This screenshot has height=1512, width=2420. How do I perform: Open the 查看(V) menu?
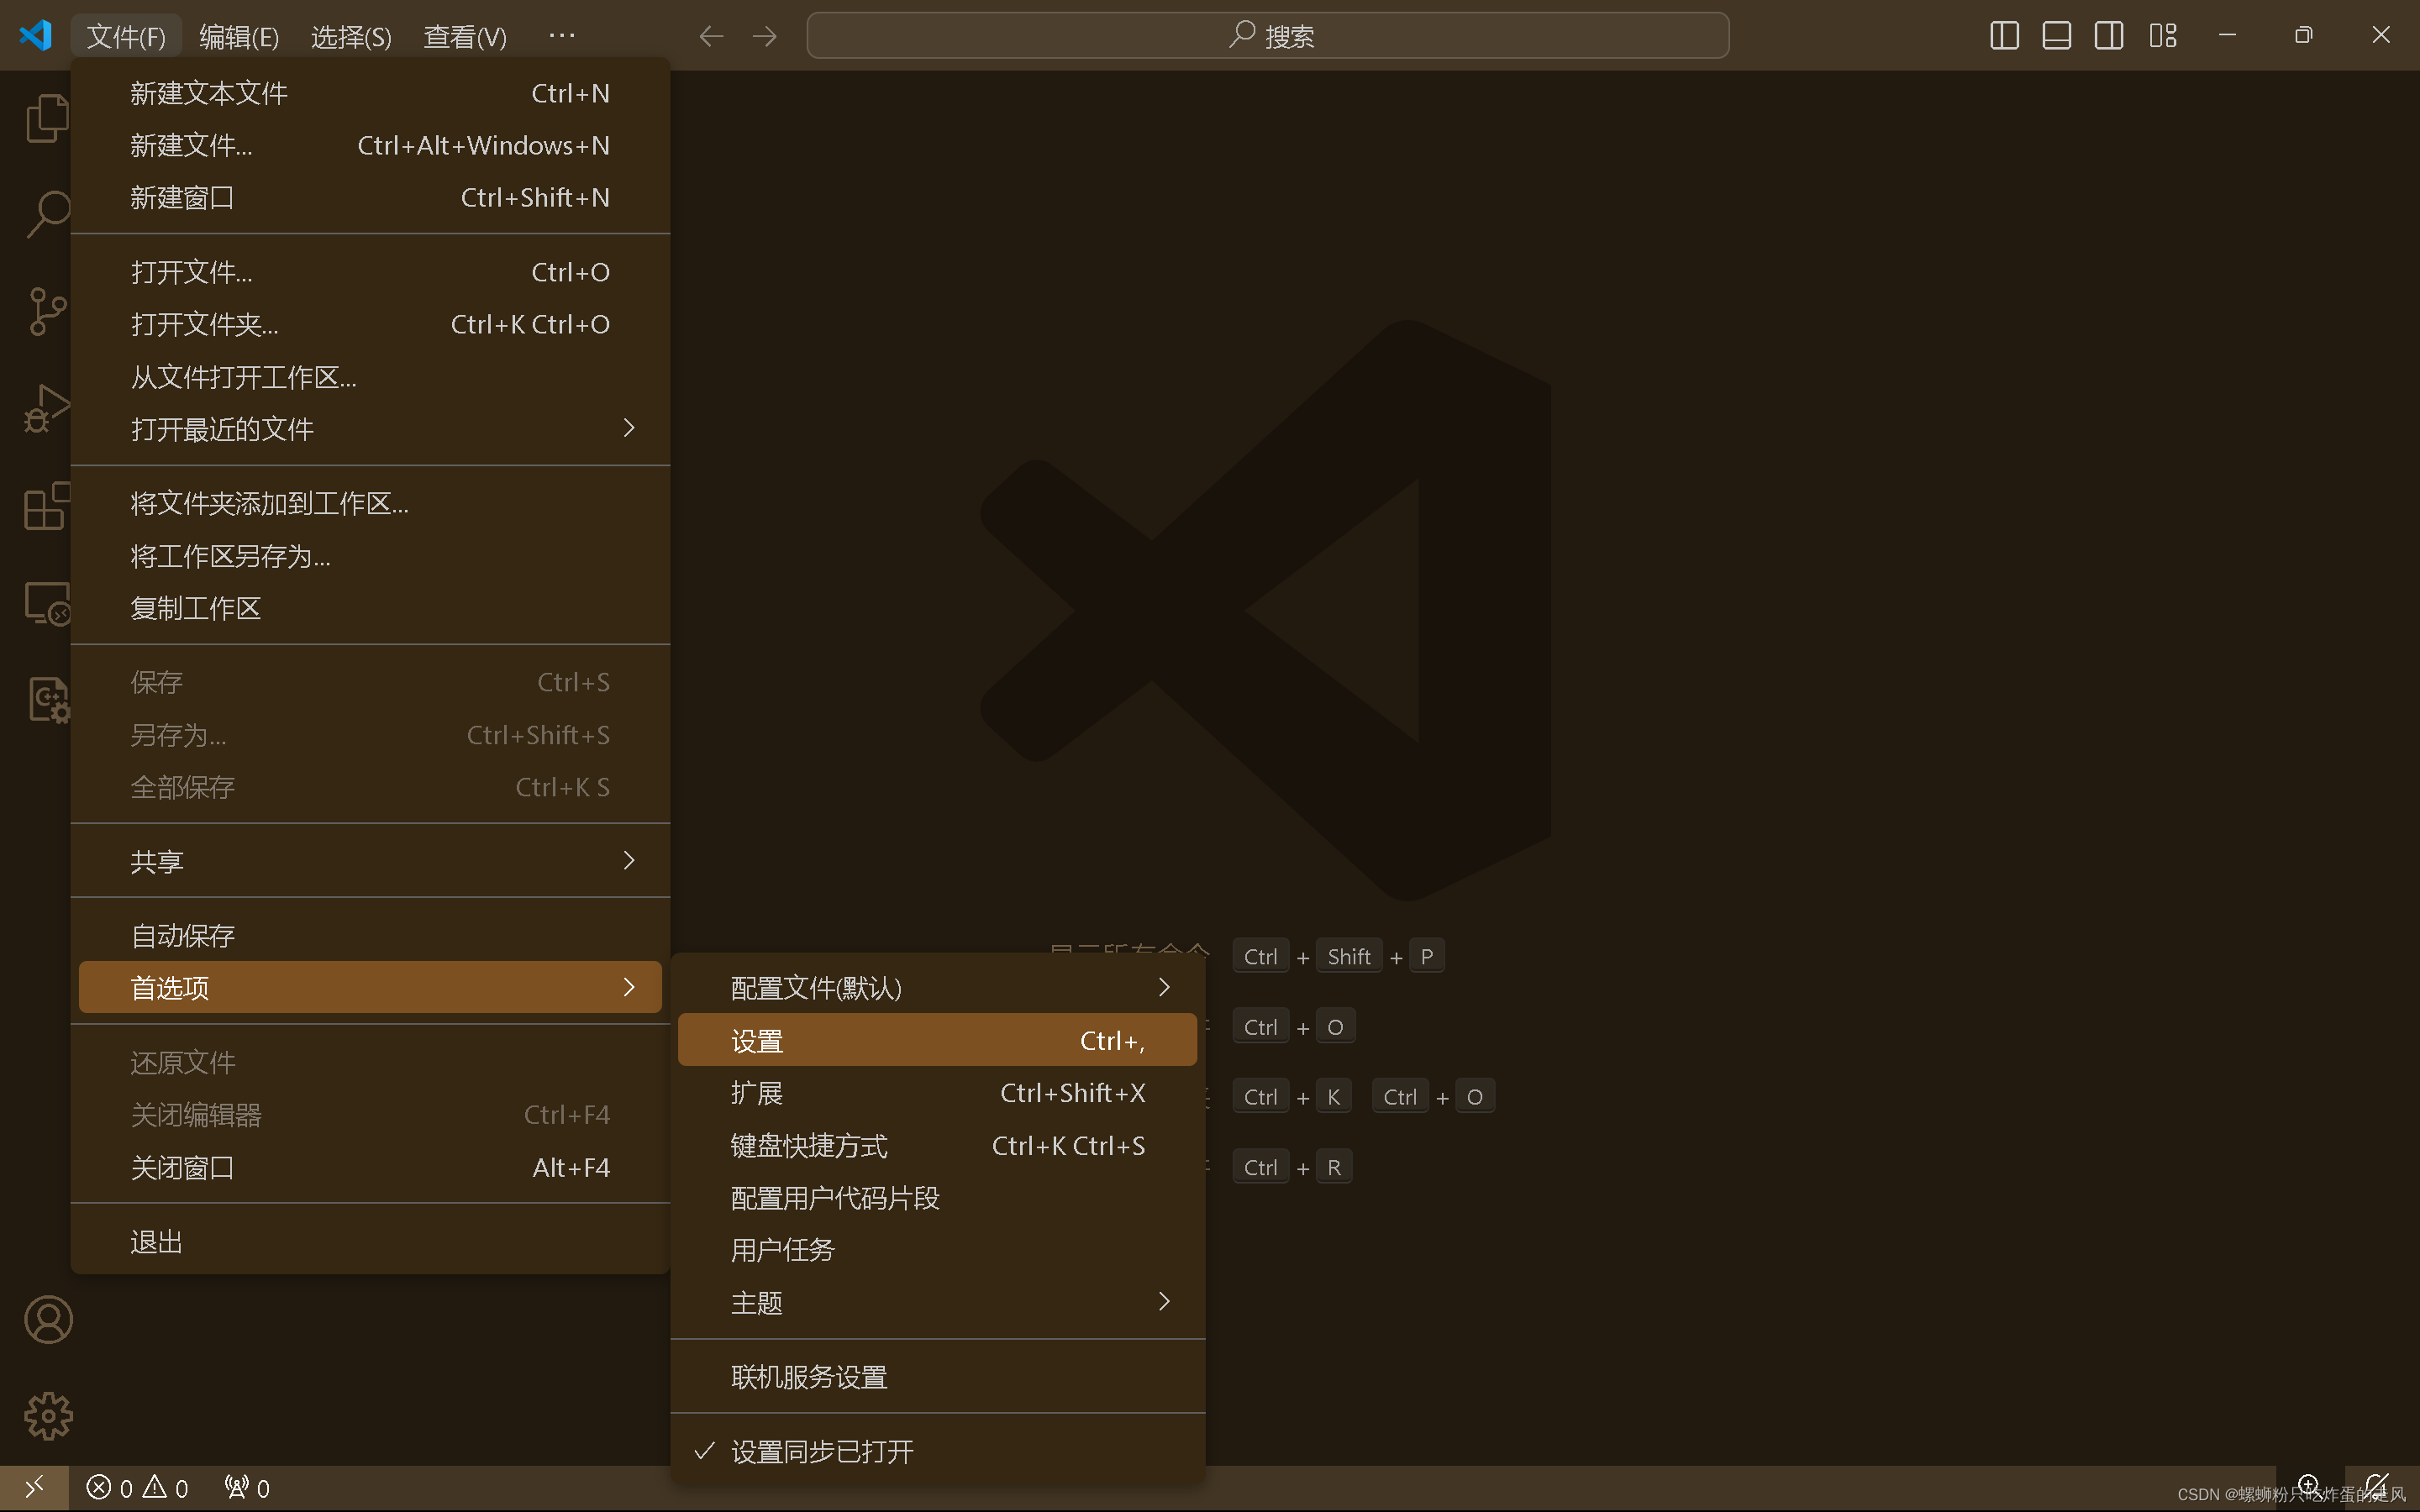coord(465,36)
